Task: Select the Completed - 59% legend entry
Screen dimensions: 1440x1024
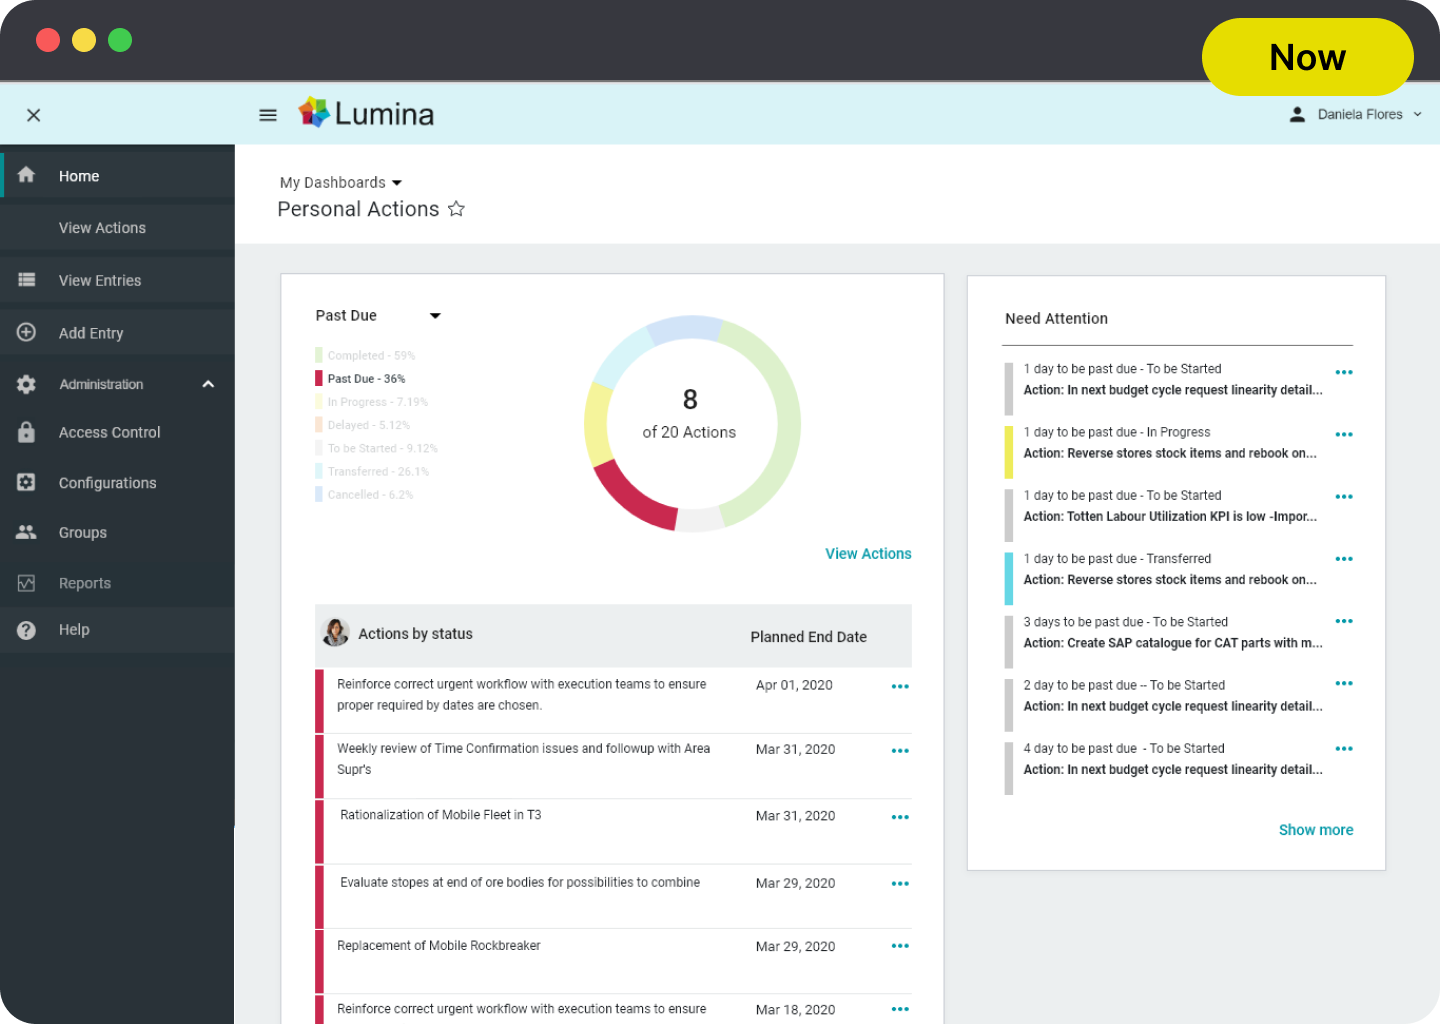Action: [365, 355]
